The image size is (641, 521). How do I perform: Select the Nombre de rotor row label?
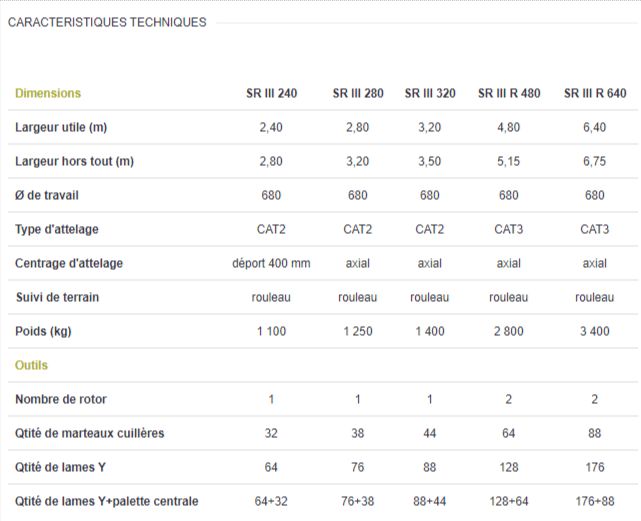61,400
